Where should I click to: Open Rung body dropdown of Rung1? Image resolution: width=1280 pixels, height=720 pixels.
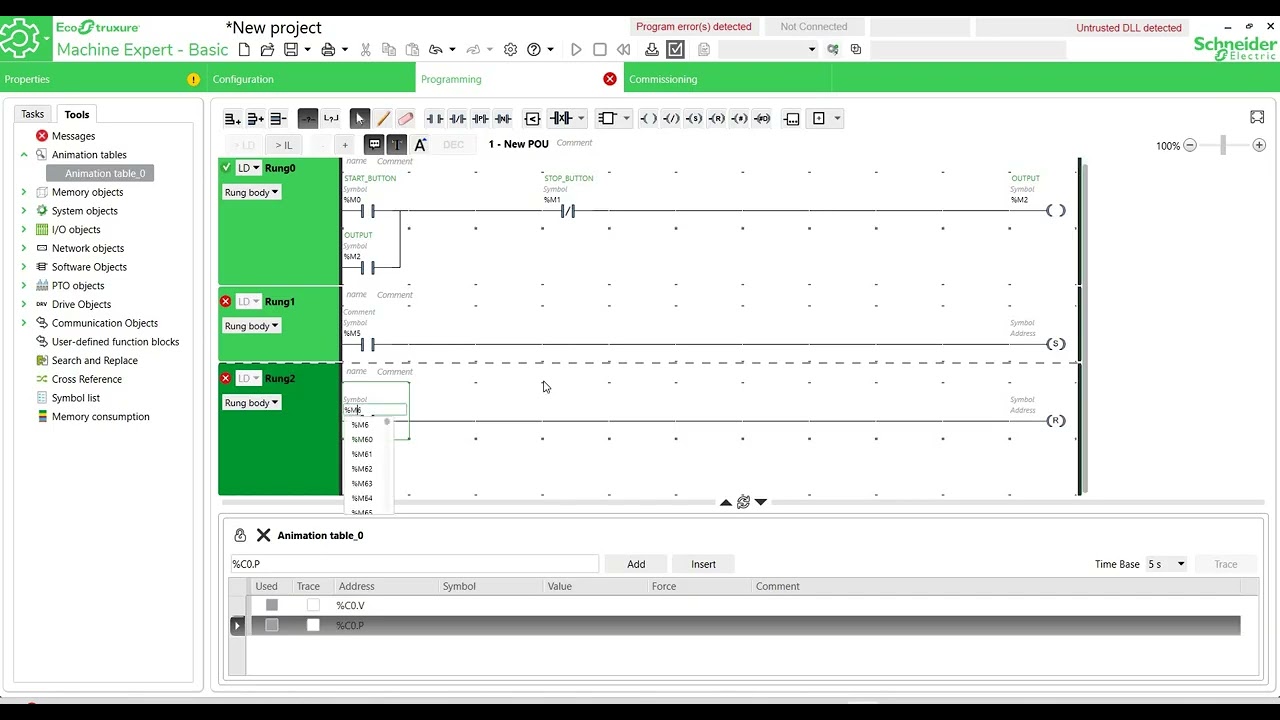pos(251,326)
